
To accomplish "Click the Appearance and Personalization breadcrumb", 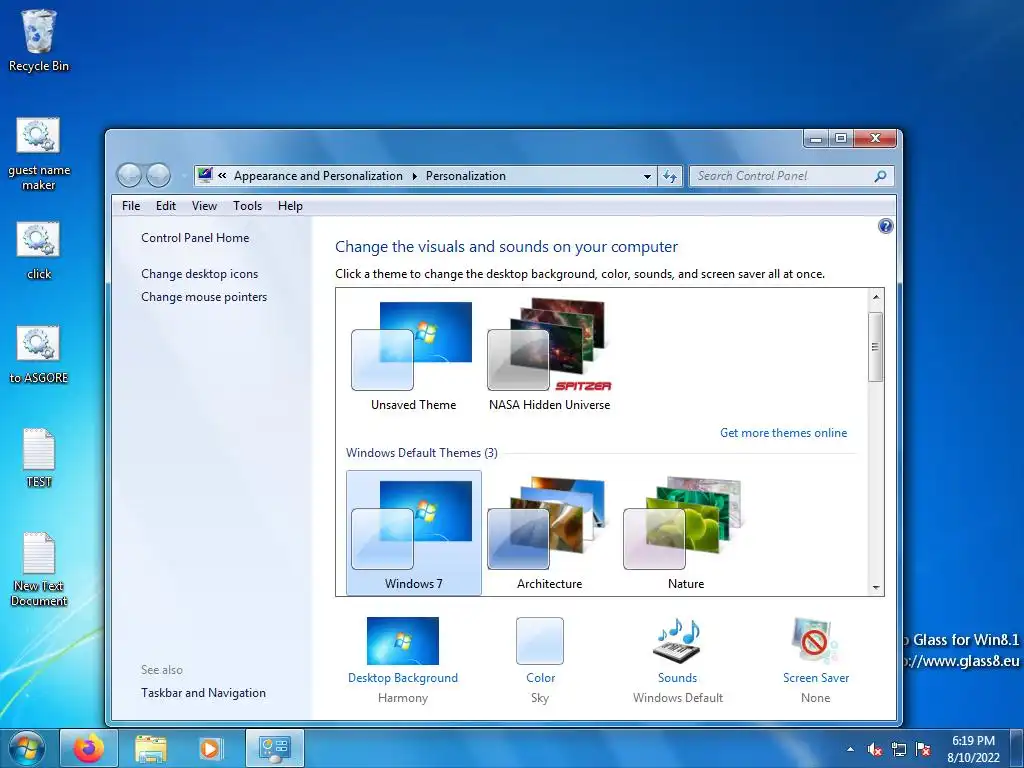I will [318, 176].
